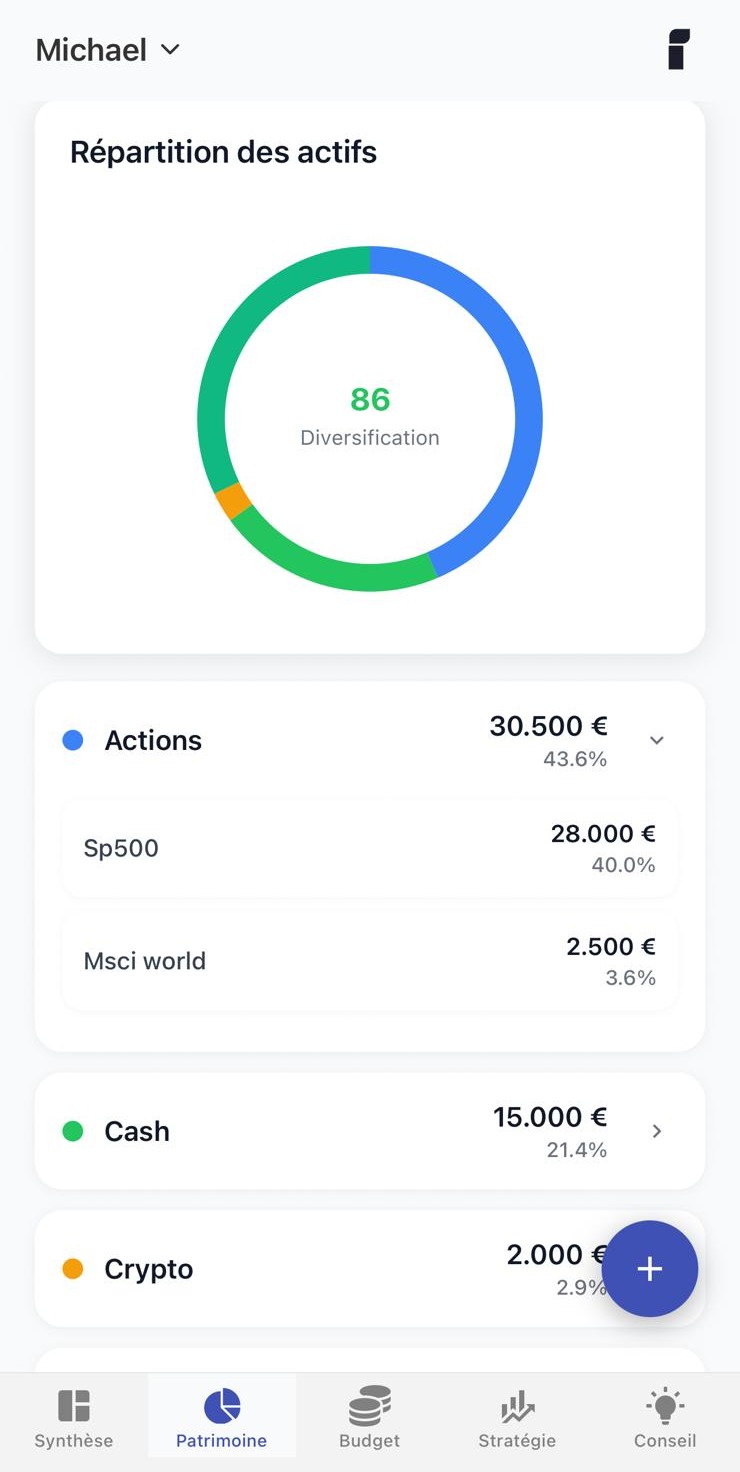The image size is (740, 1472).
Task: Open the Stratégie chart icon
Action: [517, 1408]
